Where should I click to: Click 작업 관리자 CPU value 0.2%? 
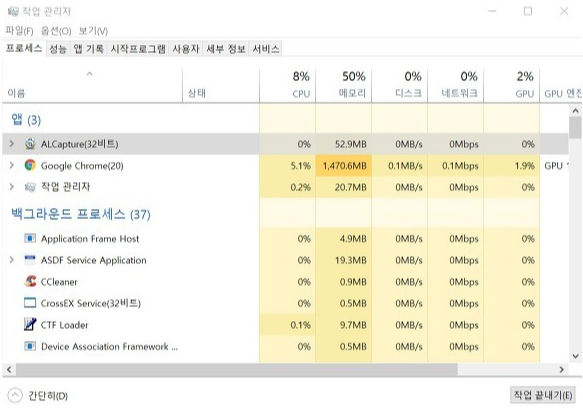(300, 187)
